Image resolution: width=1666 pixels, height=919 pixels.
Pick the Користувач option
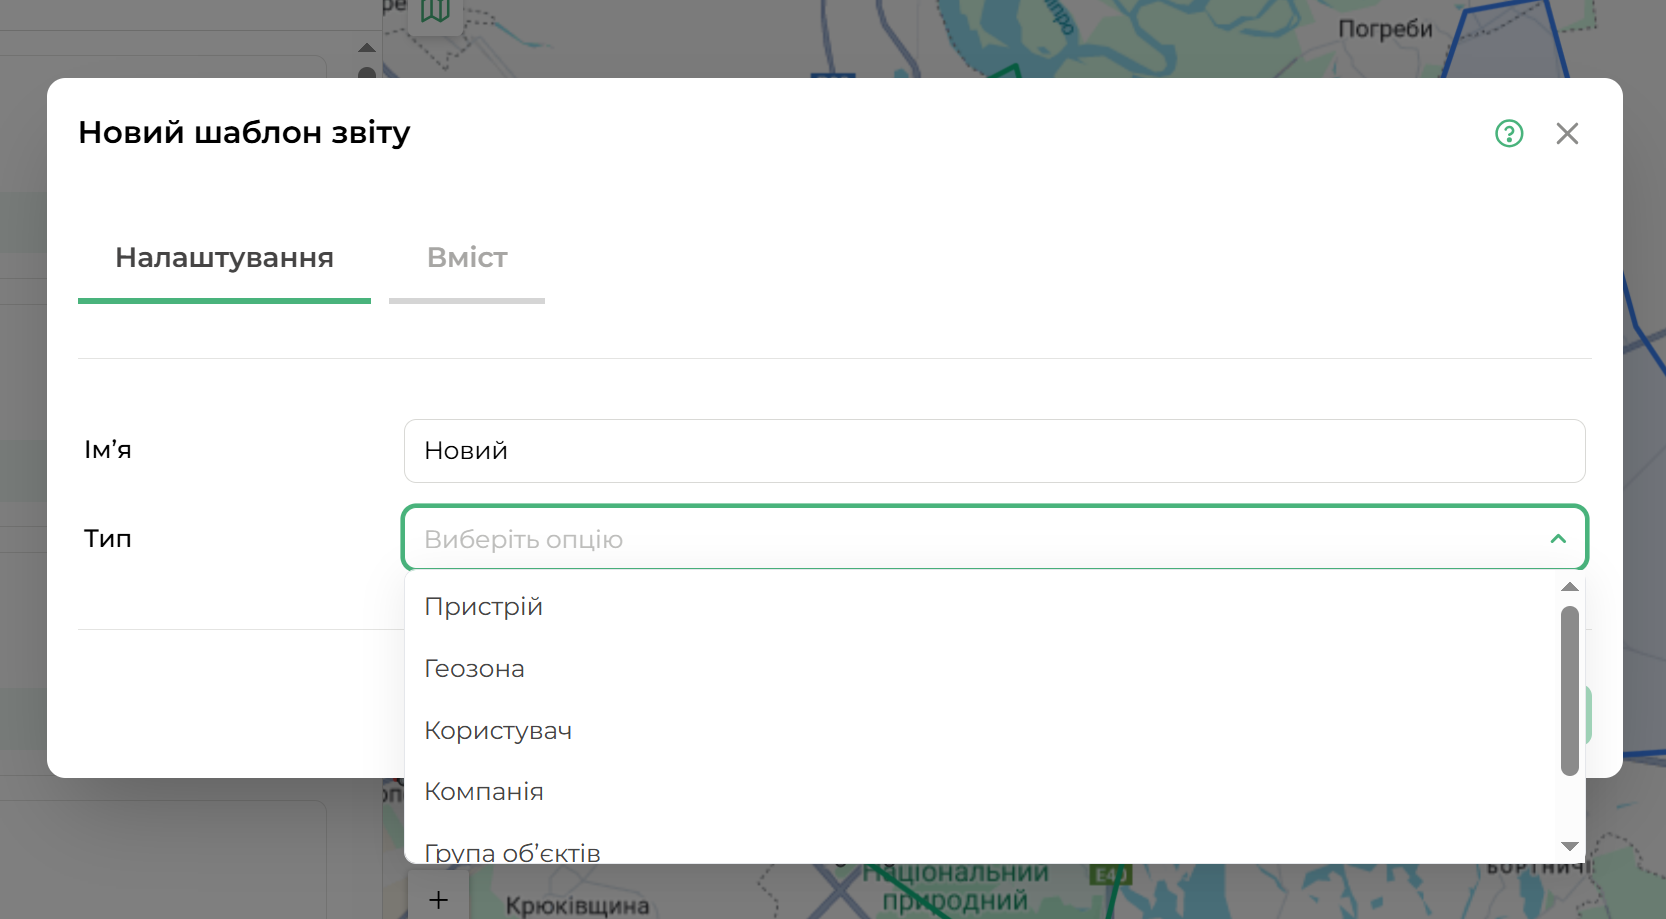[498, 731]
